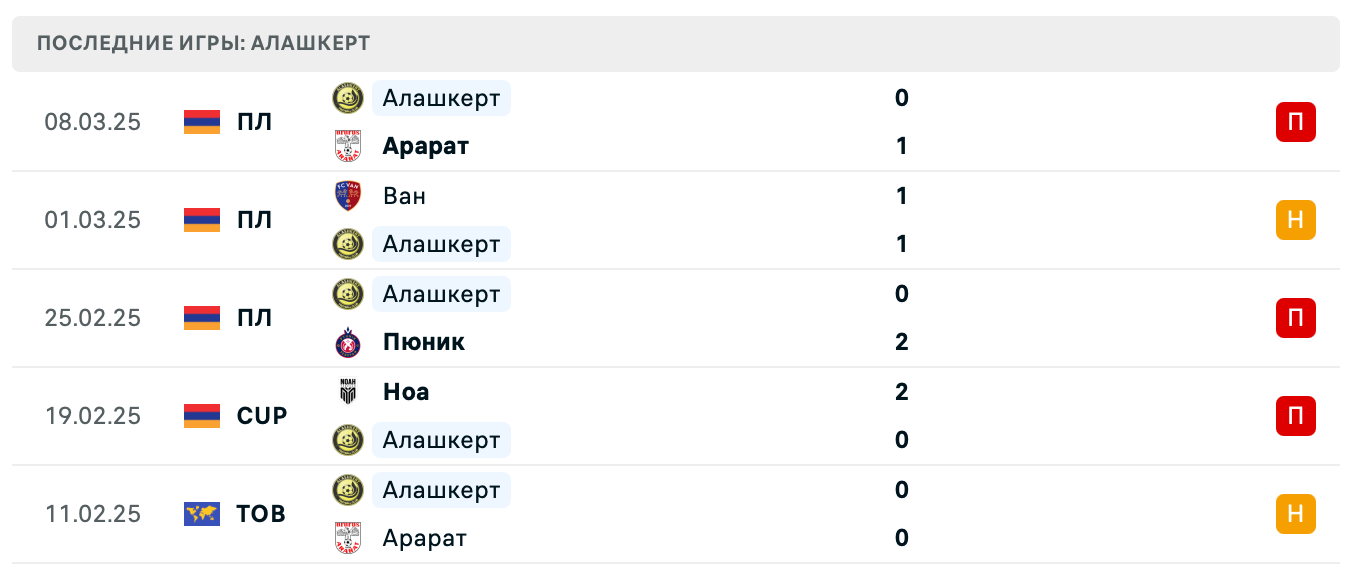This screenshot has height=578, width=1356.
Task: Select the CUP competition label
Action: tap(261, 416)
